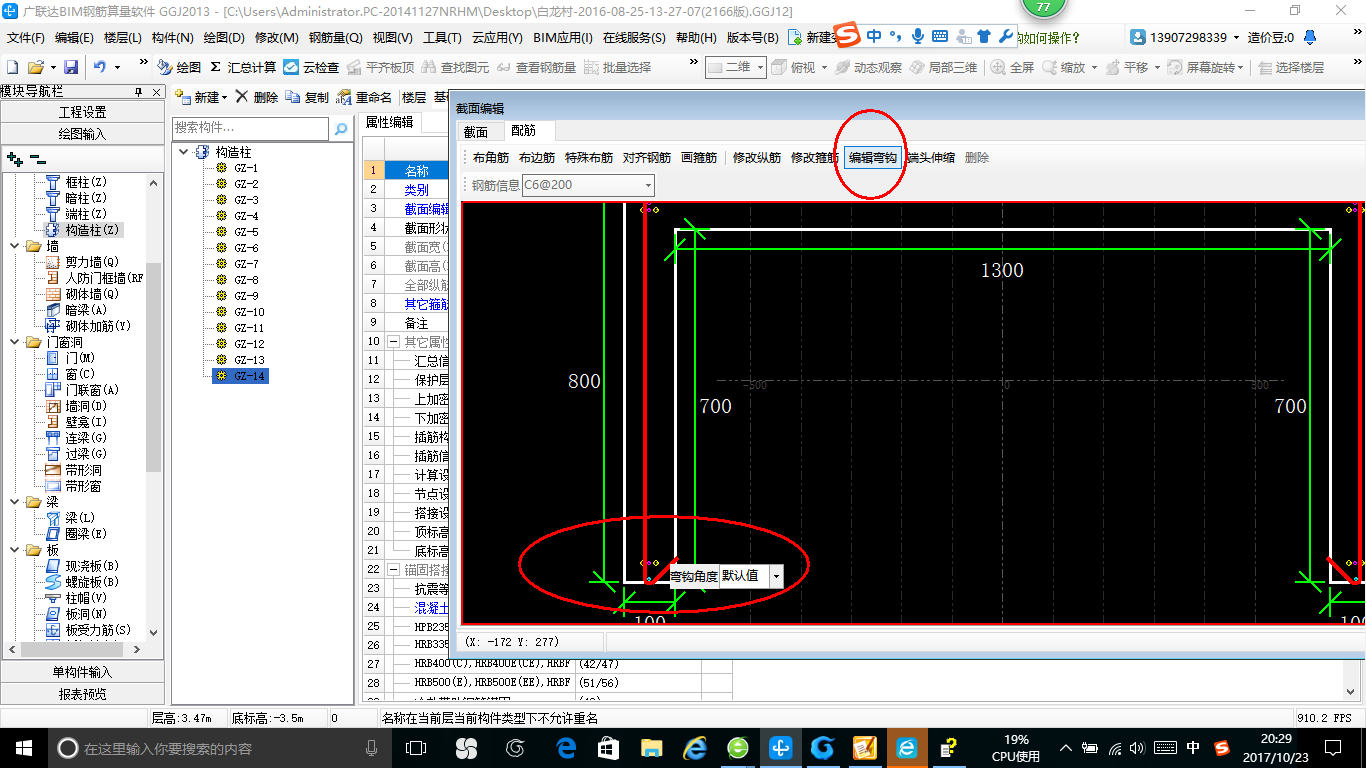Click the Task View taskbar icon
The width and height of the screenshot is (1366, 768).
click(415, 747)
